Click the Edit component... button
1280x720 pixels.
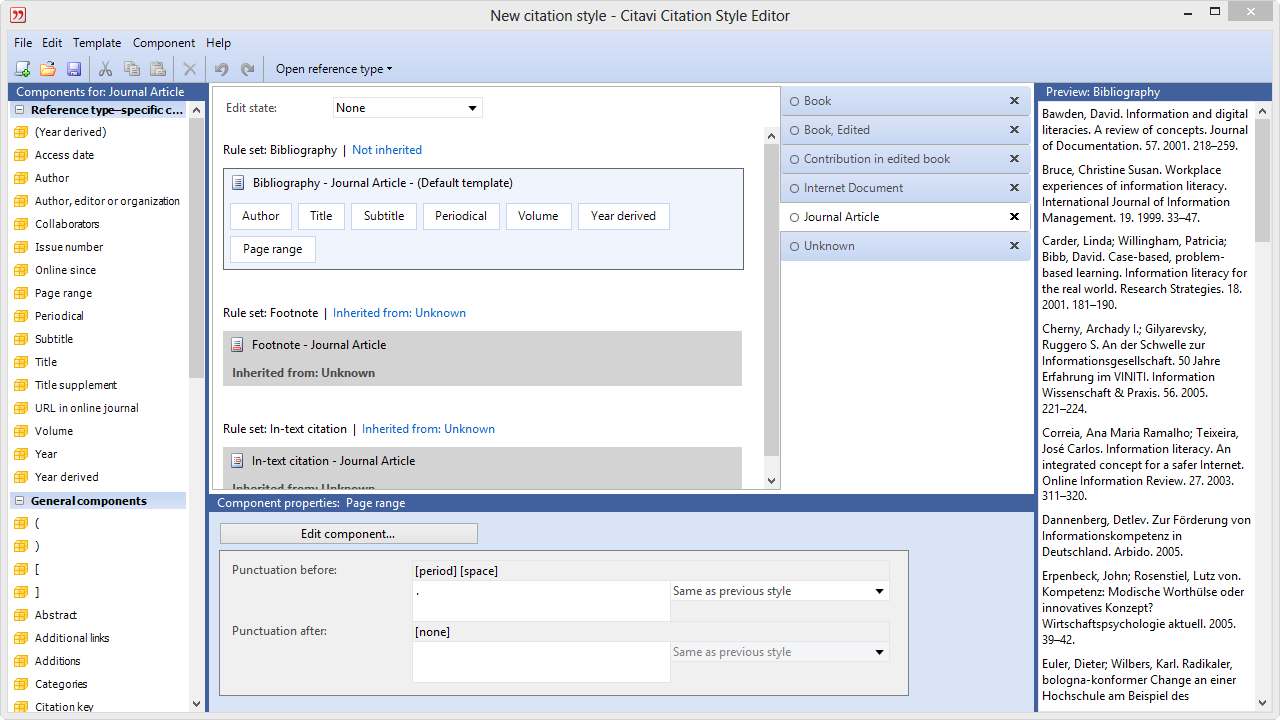coord(348,534)
